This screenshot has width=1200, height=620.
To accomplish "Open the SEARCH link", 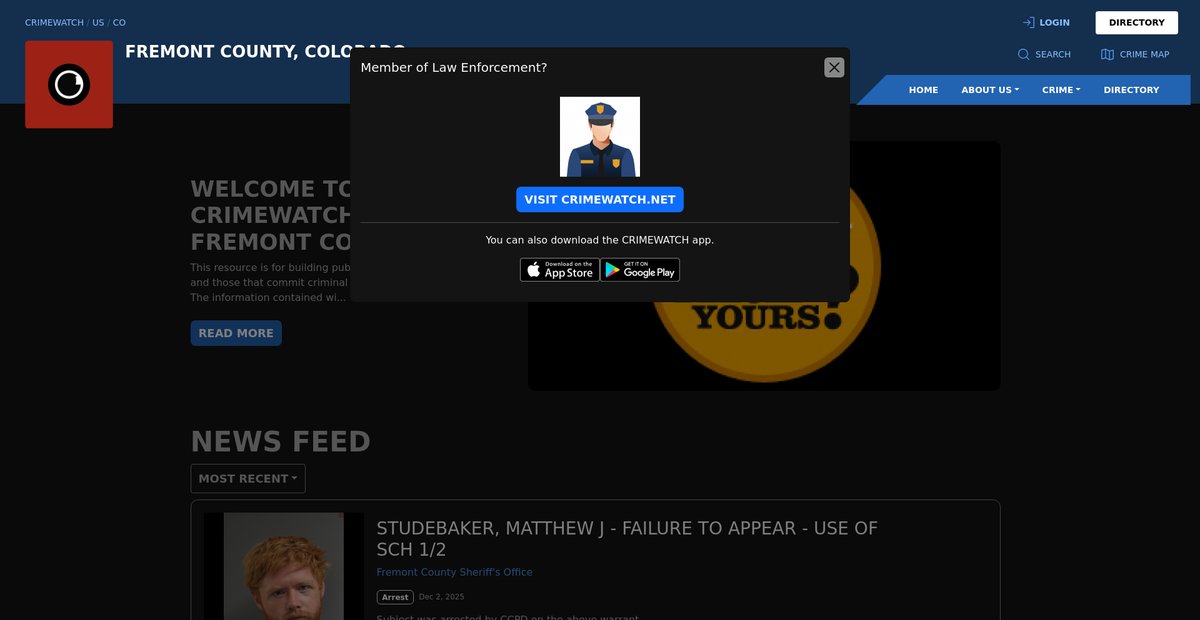I will pos(1053,54).
